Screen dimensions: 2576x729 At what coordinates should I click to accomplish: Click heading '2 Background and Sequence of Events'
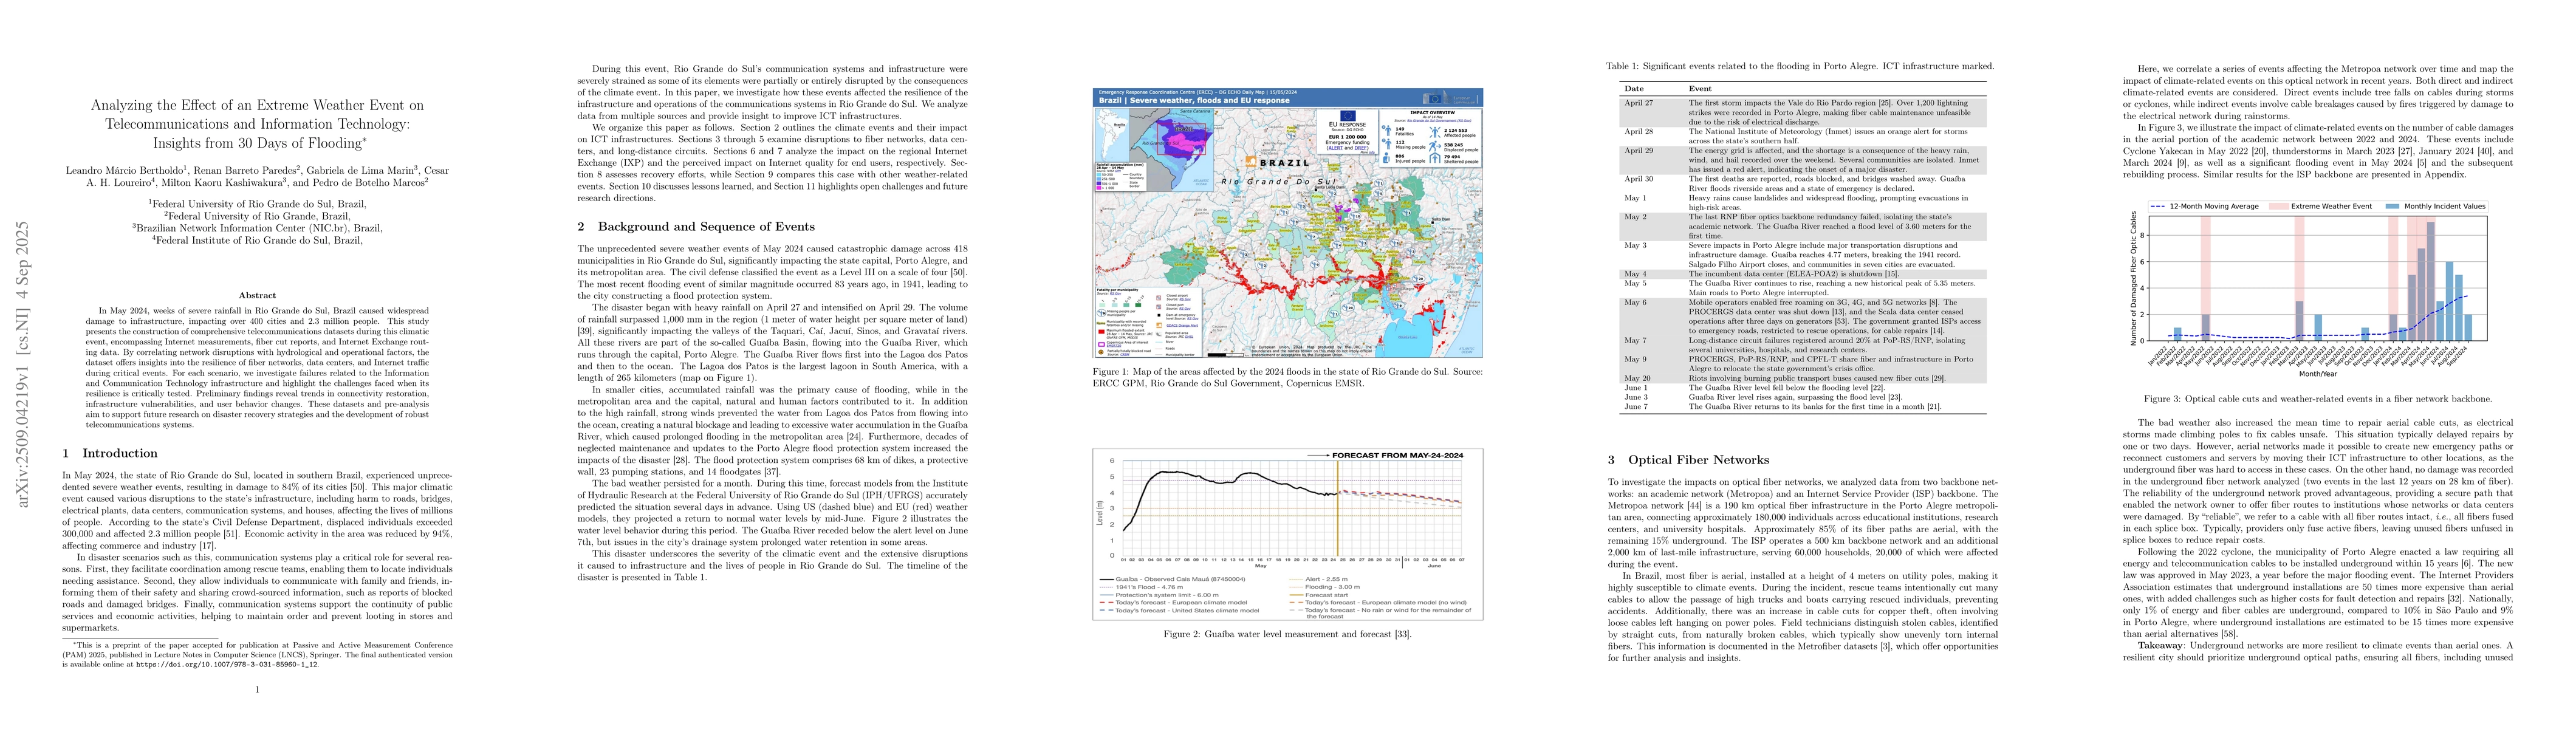(x=696, y=227)
